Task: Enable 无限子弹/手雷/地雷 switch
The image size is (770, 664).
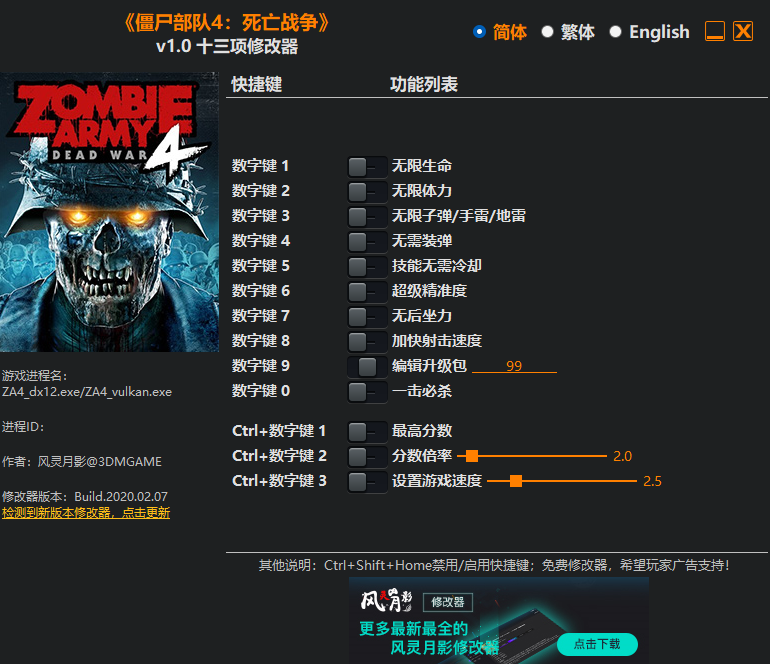Action: (x=367, y=217)
